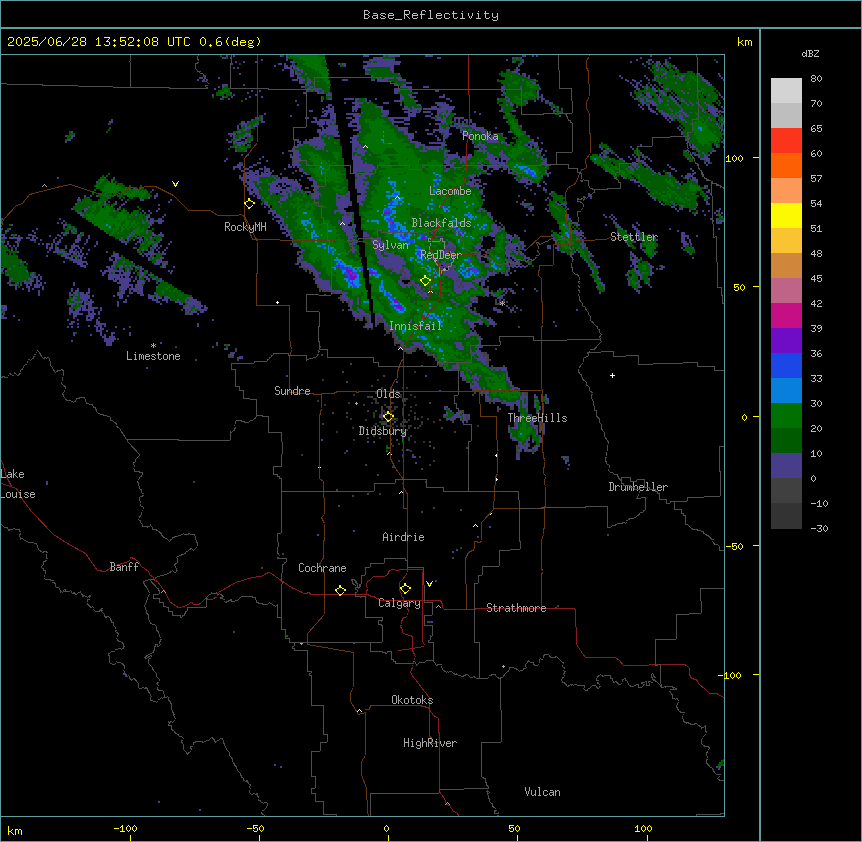The height and width of the screenshot is (842, 862).
Task: Select the tan 45-48 dBZ legend swatch
Action: coord(786,265)
